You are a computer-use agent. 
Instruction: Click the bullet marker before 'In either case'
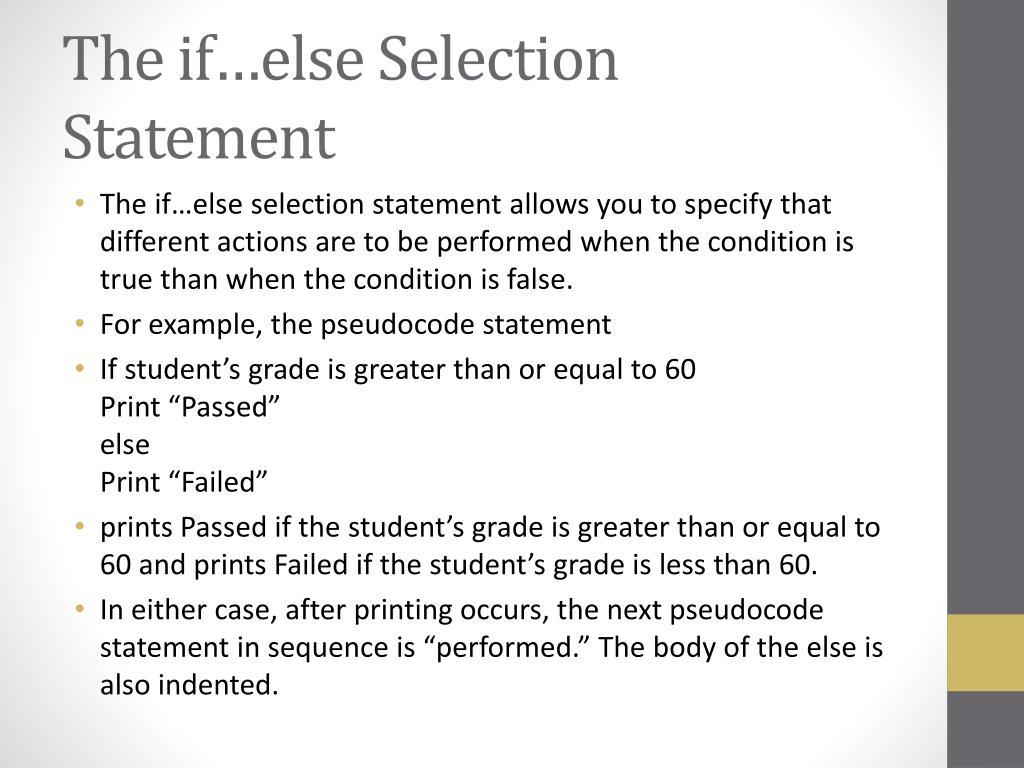[x=80, y=609]
